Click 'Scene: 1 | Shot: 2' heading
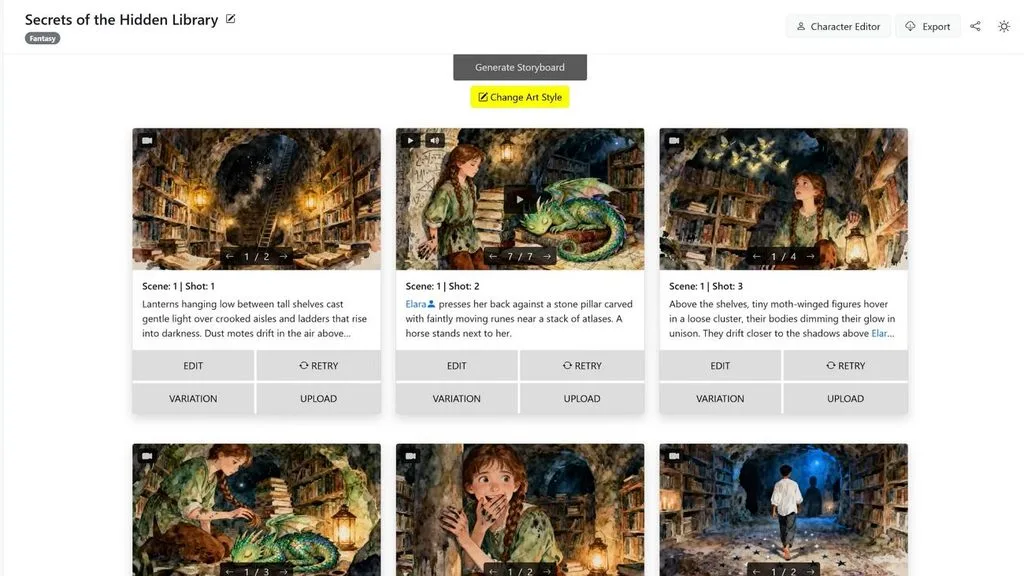 (x=442, y=286)
